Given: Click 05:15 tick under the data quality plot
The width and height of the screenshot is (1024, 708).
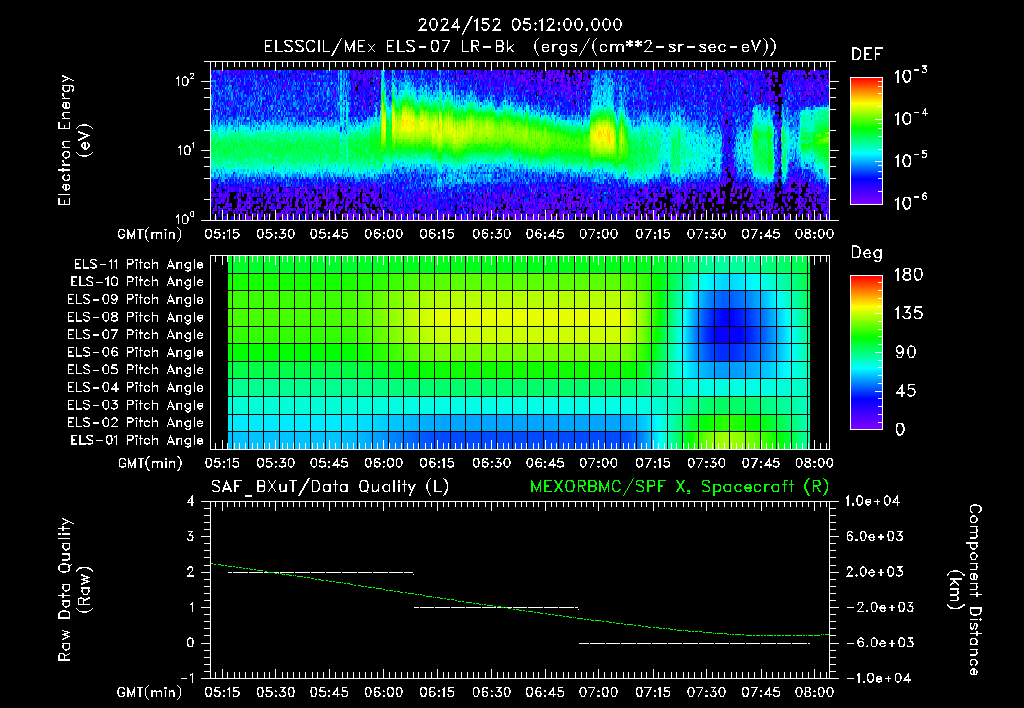Looking at the screenshot, I should (222, 692).
